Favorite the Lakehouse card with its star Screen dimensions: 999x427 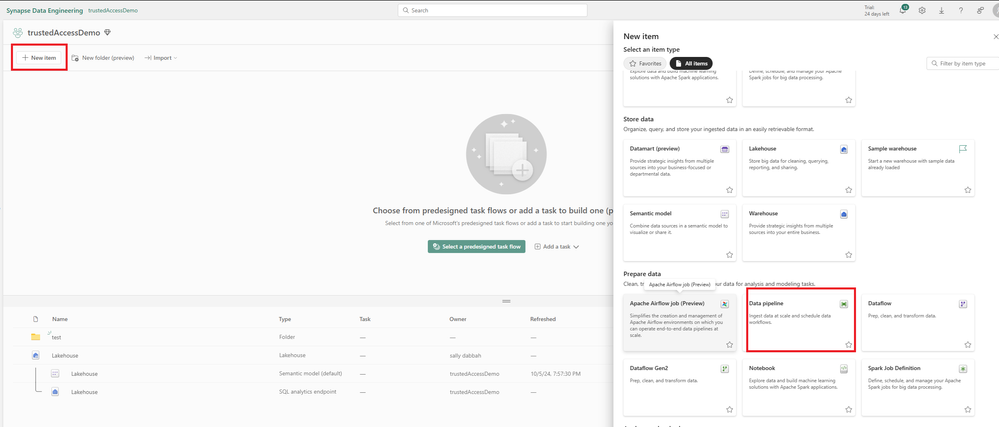pyautogui.click(x=849, y=190)
